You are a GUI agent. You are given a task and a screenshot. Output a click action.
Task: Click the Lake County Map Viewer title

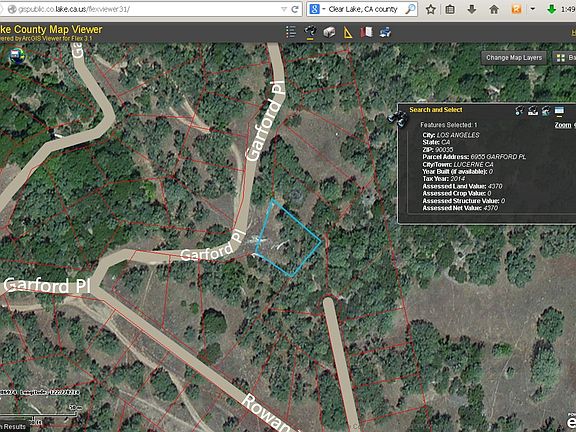(51, 29)
